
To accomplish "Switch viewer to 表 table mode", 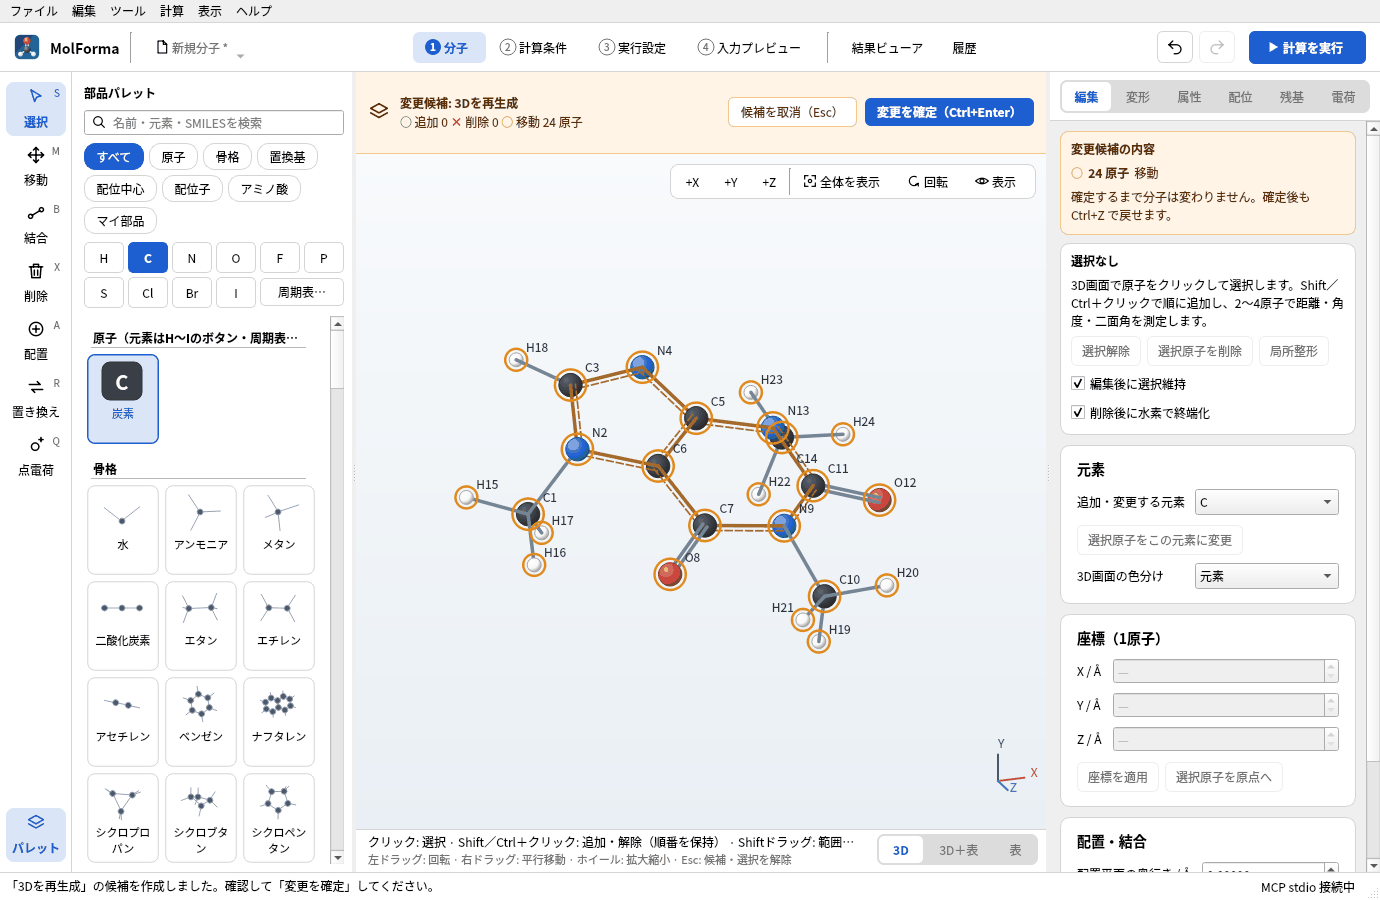I will click(x=1015, y=850).
